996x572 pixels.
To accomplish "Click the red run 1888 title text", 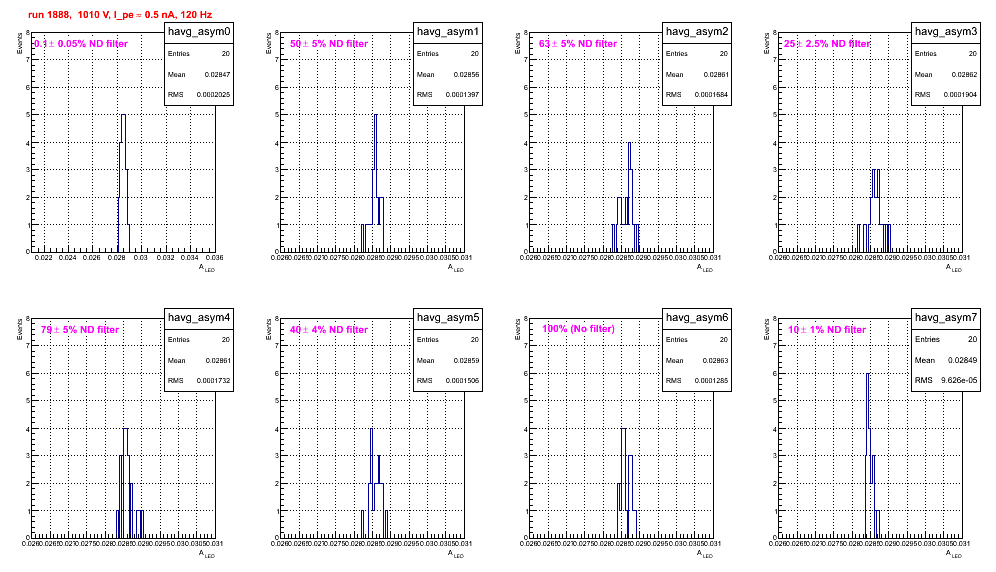I will point(119,15).
